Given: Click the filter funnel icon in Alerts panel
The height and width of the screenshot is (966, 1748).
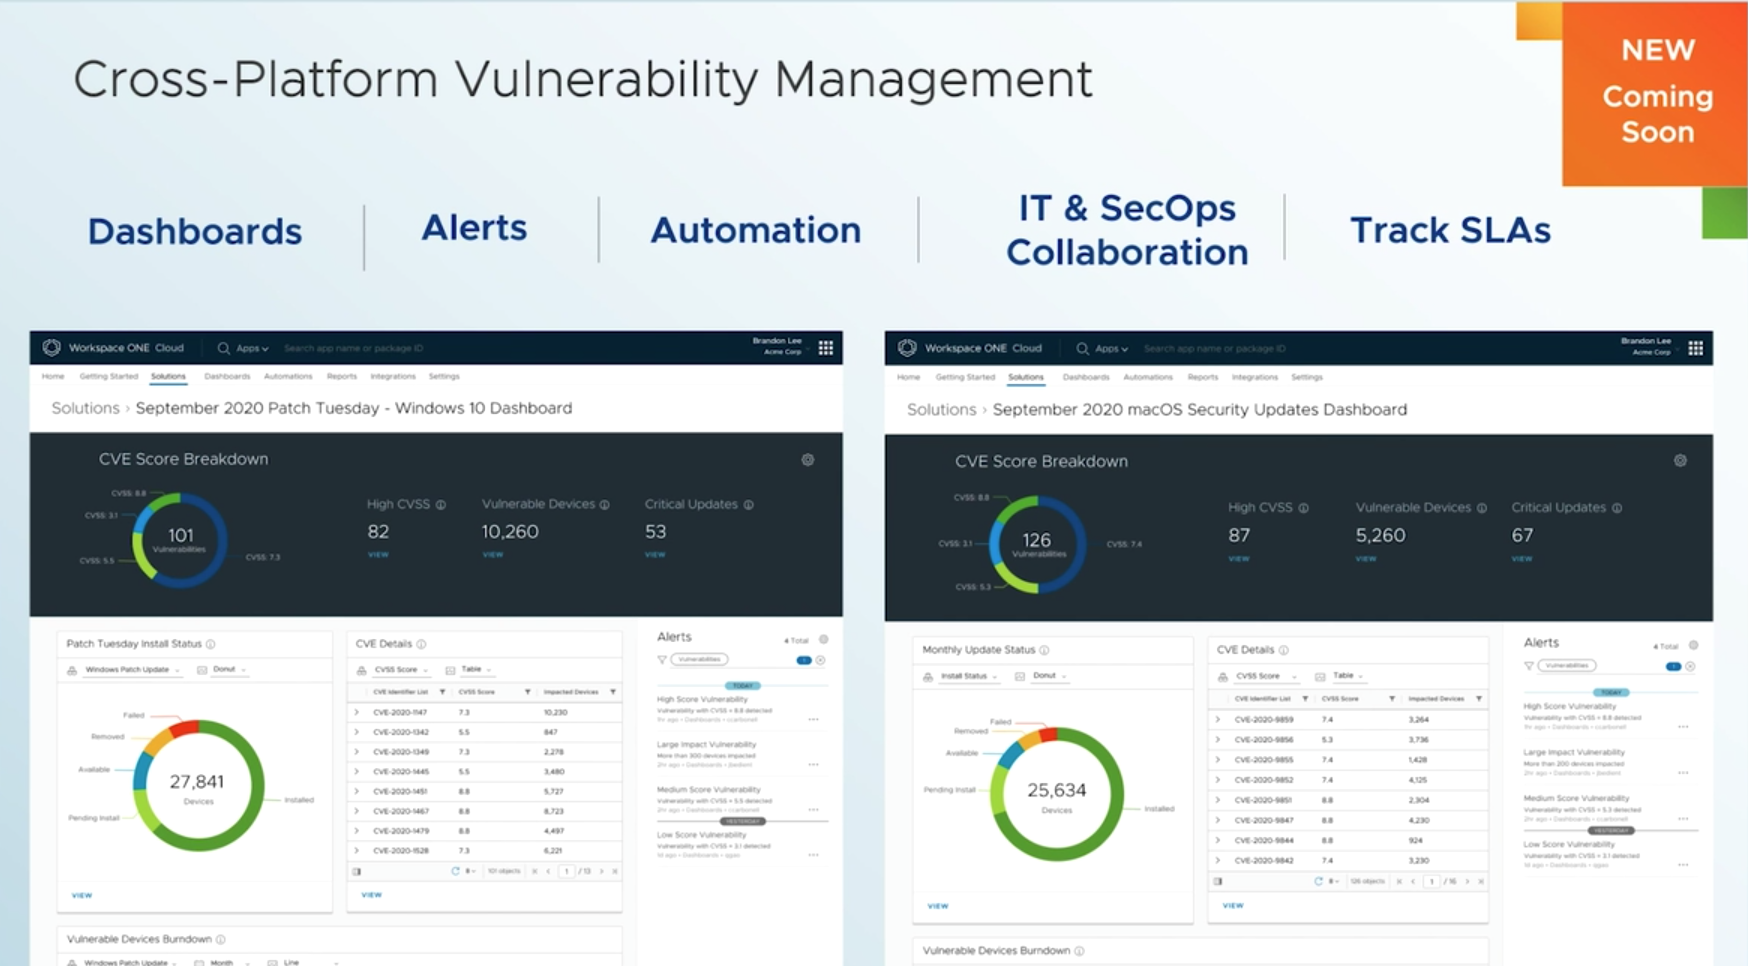Looking at the screenshot, I should [x=662, y=659].
